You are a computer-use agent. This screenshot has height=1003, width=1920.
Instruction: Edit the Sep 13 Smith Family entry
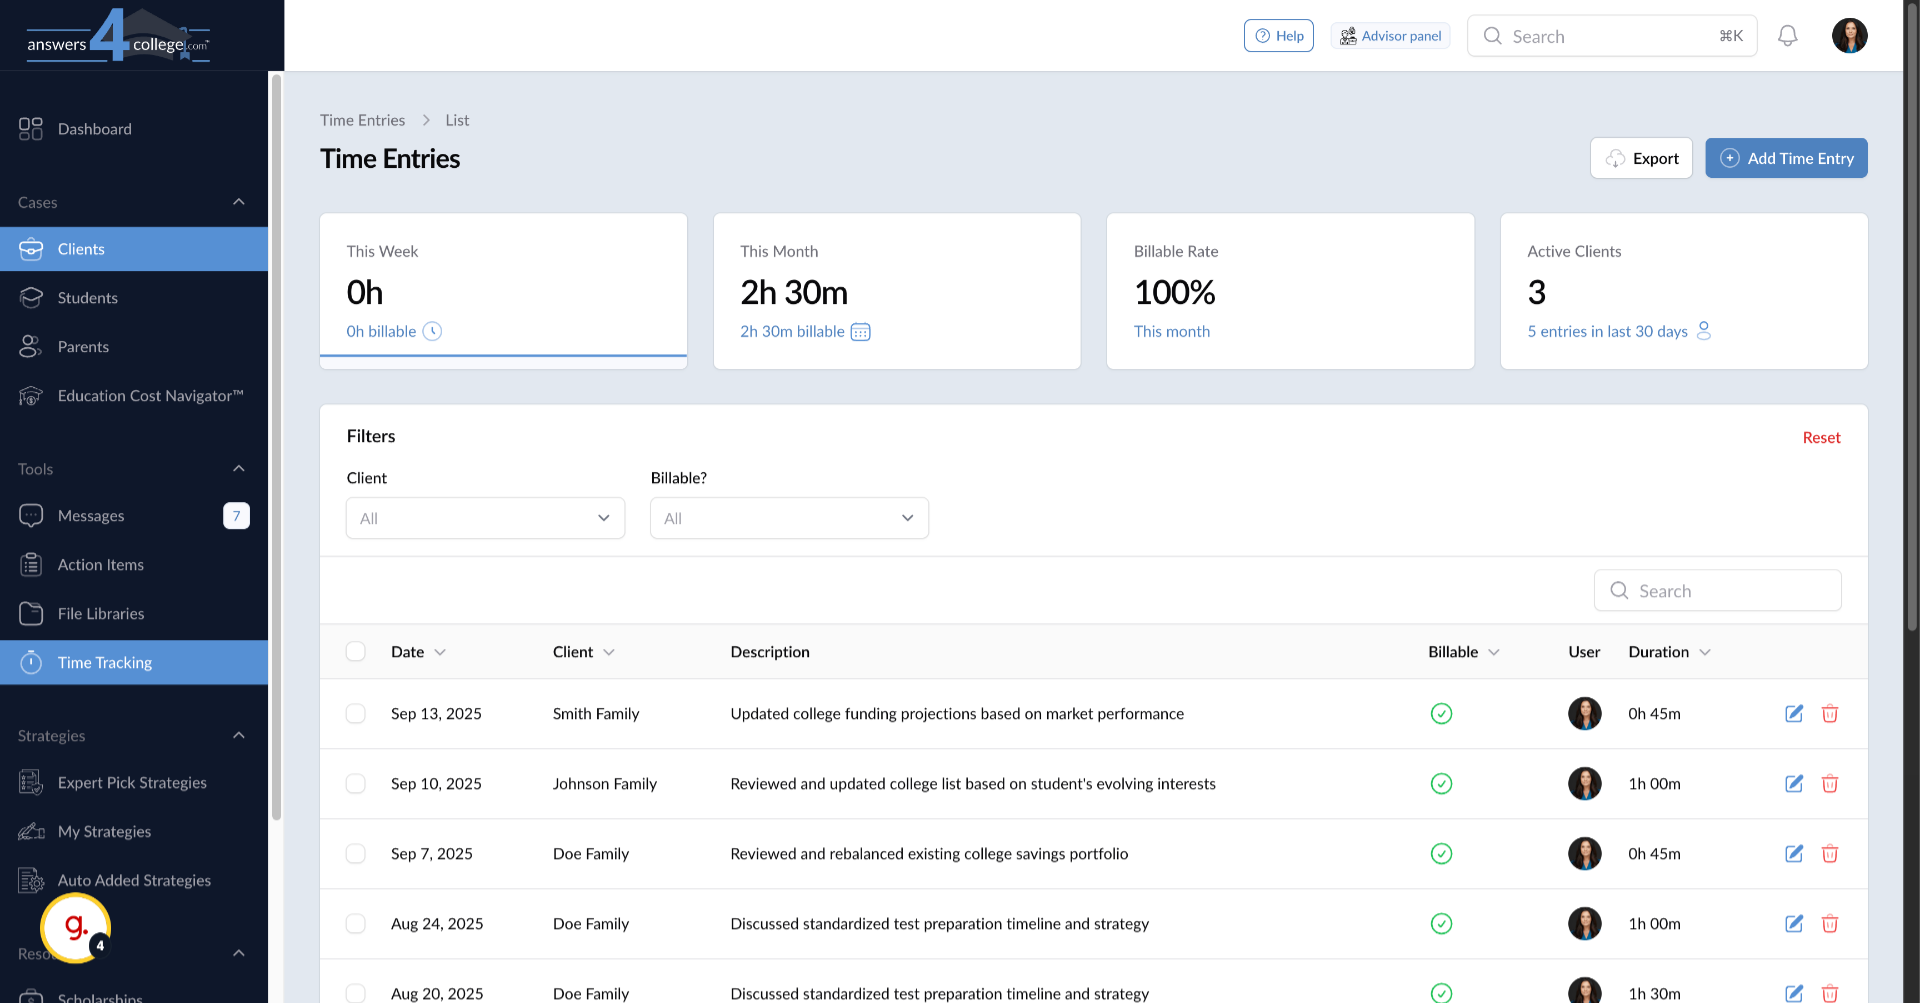1793,714
